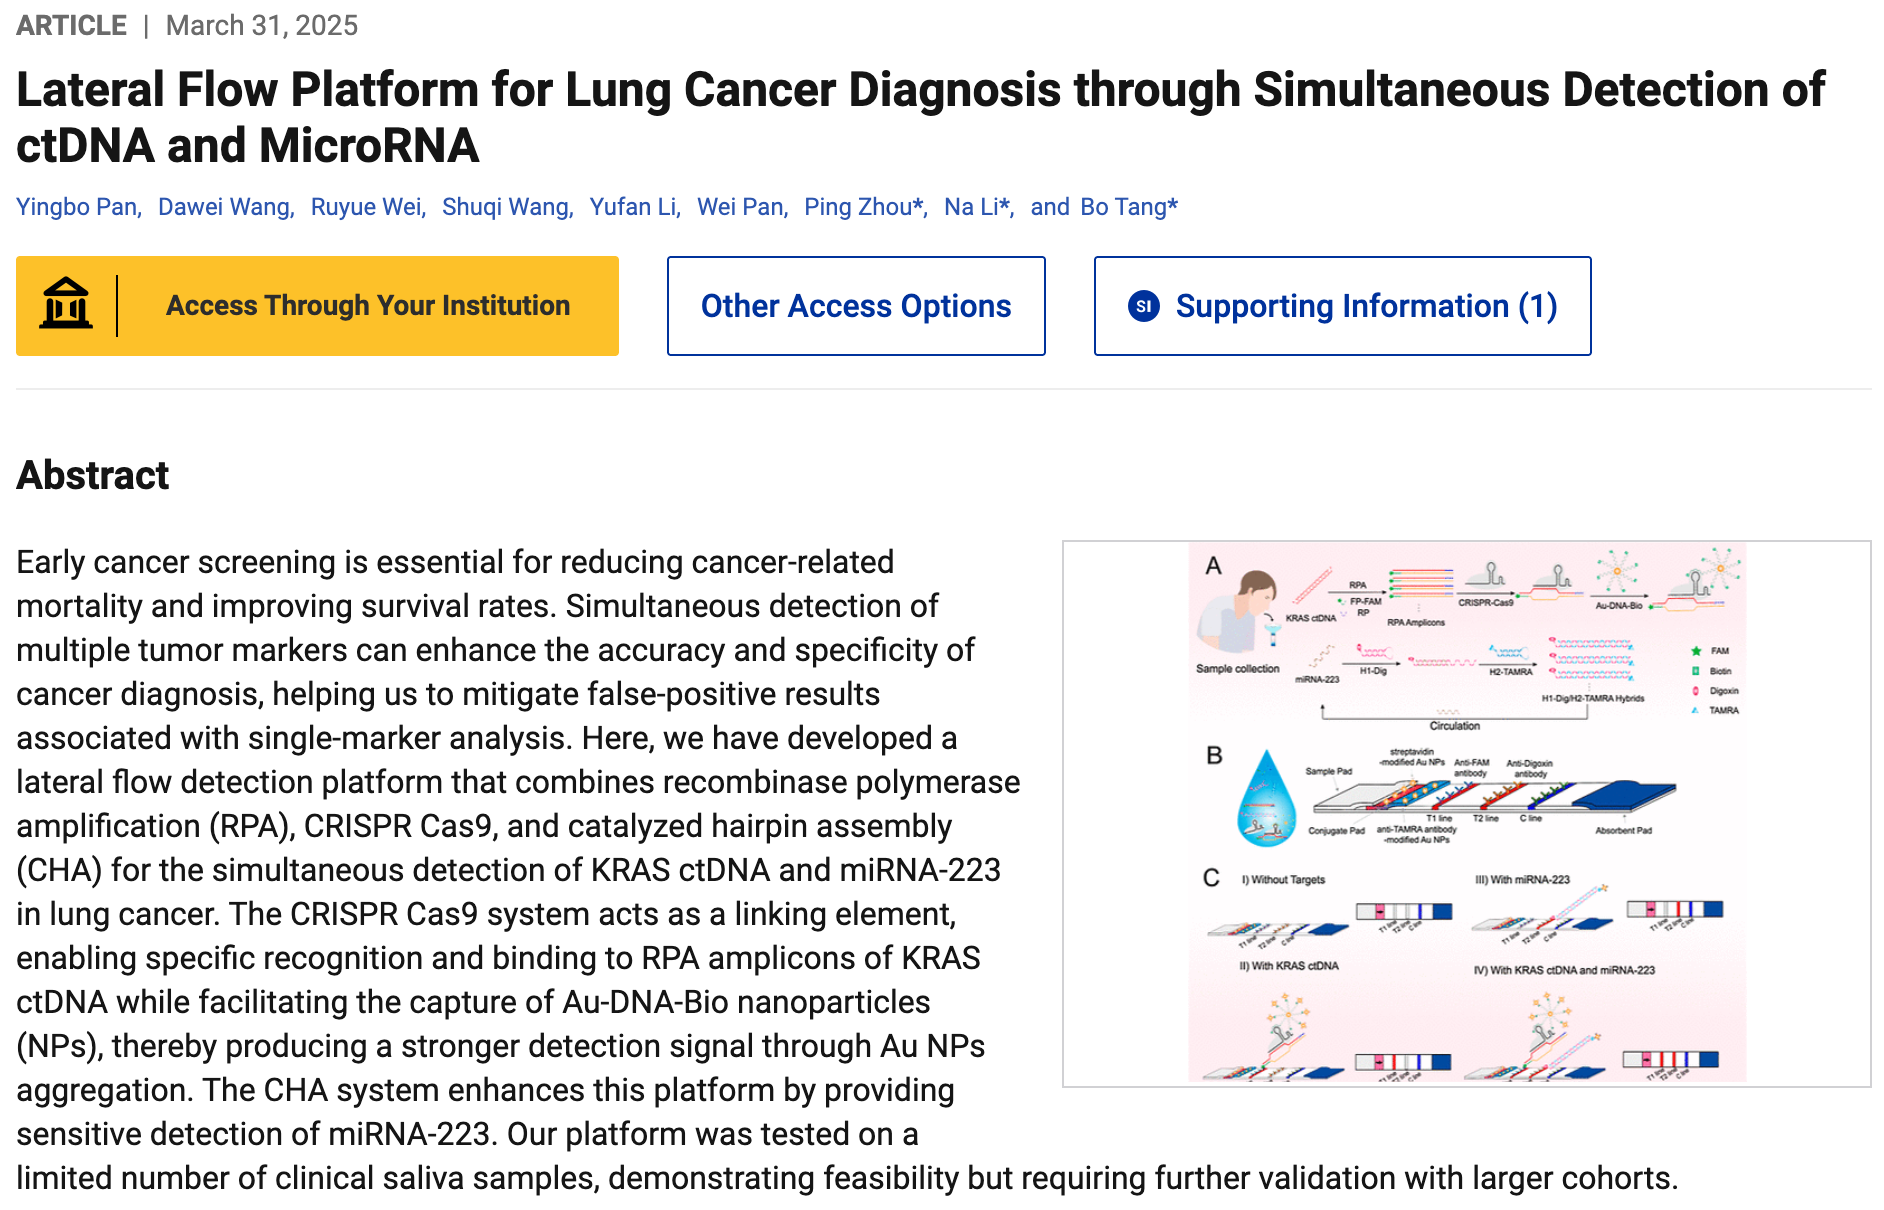1884x1210 pixels.
Task: Click the article title heading
Action: pyautogui.click(x=920, y=117)
